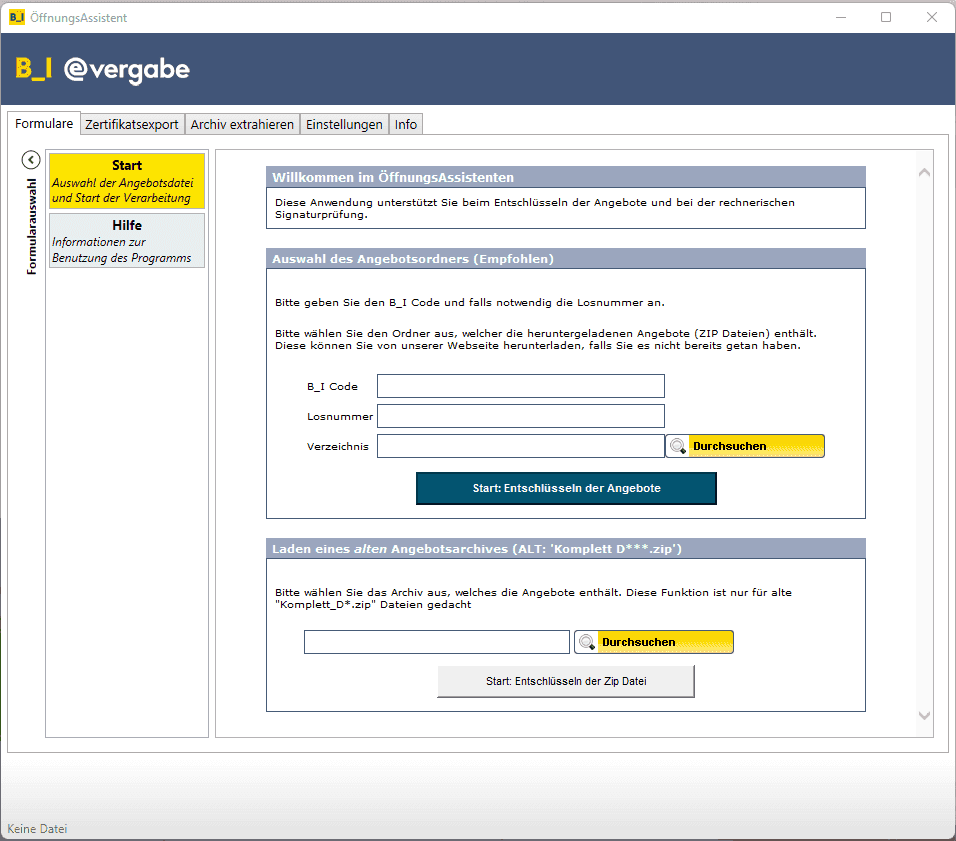Image resolution: width=956 pixels, height=841 pixels.
Task: Click the Losnummer input field
Action: point(520,415)
